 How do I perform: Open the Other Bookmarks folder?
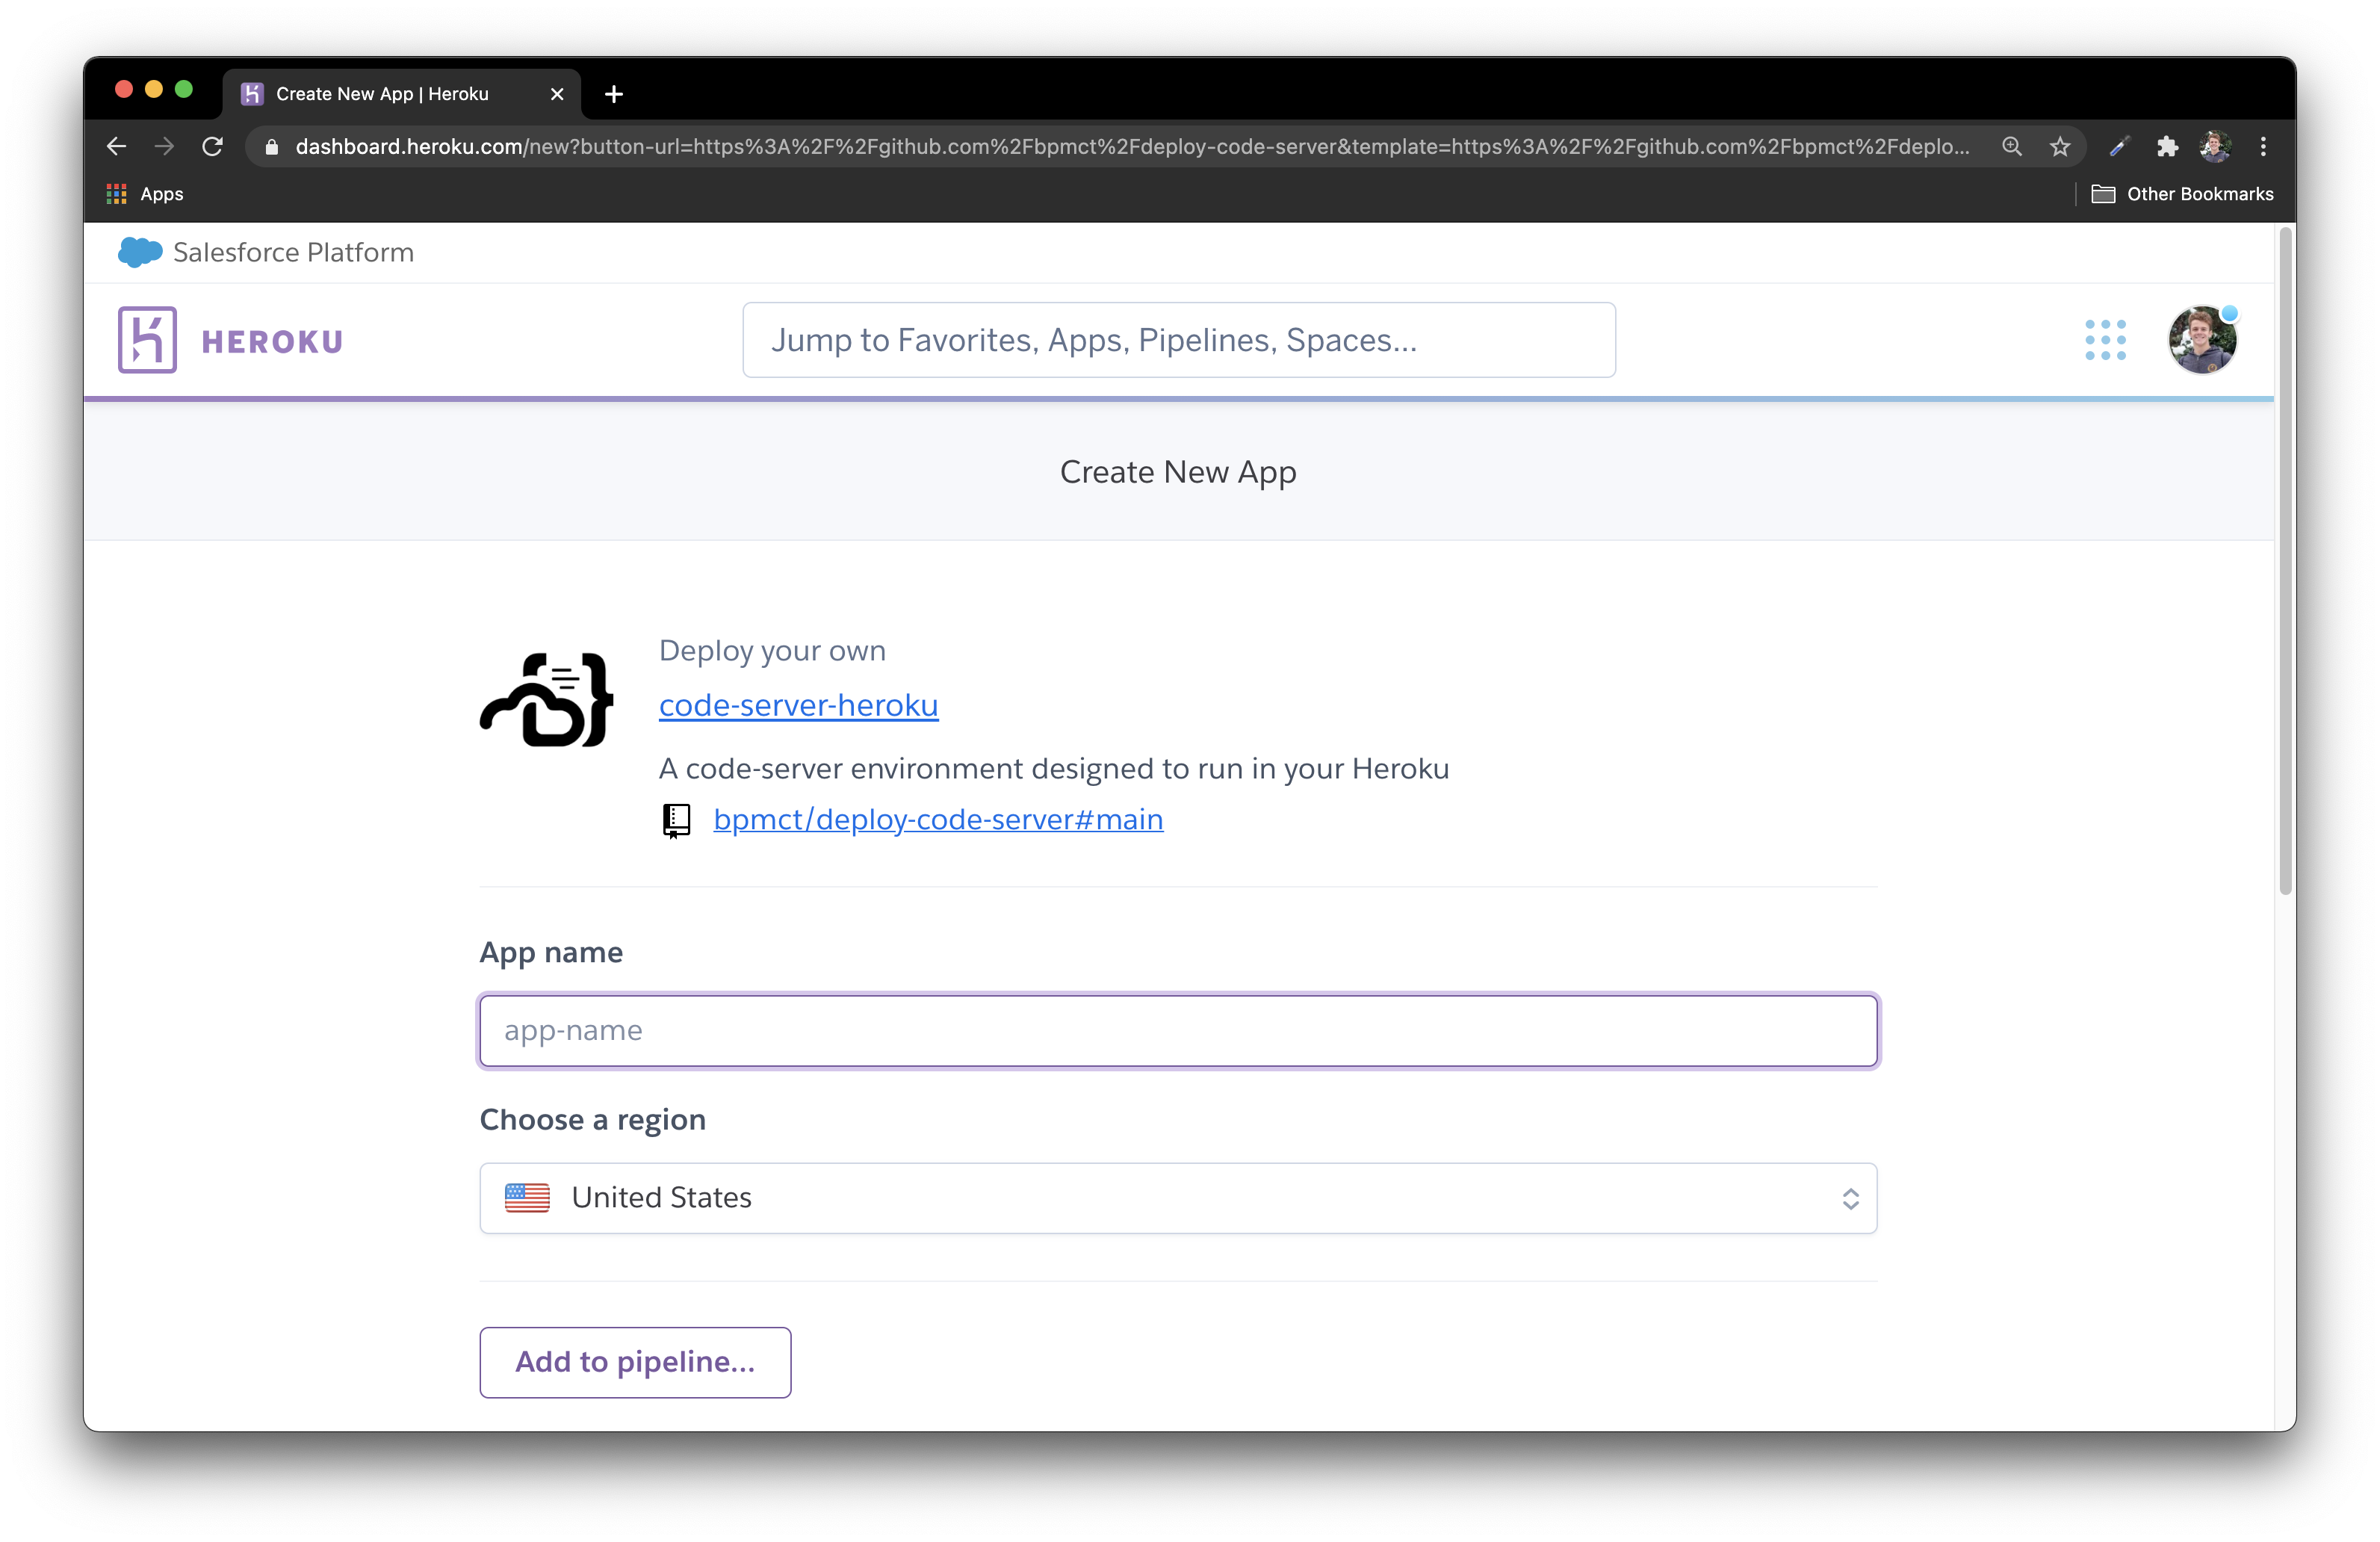pos(2182,194)
